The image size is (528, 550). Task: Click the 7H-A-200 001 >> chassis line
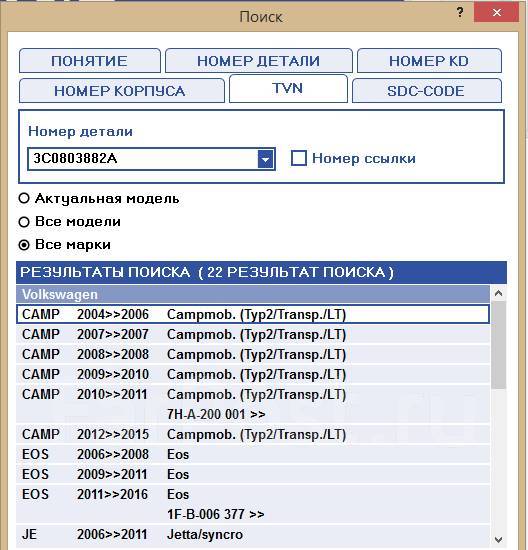[216, 414]
